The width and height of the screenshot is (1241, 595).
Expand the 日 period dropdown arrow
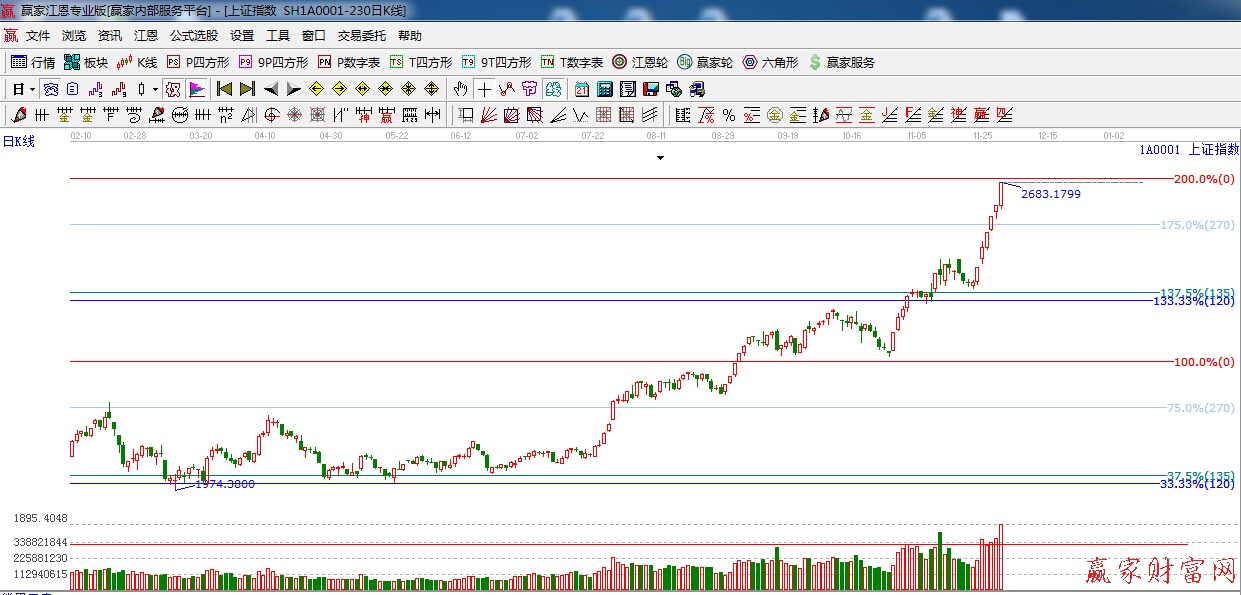[x=32, y=89]
